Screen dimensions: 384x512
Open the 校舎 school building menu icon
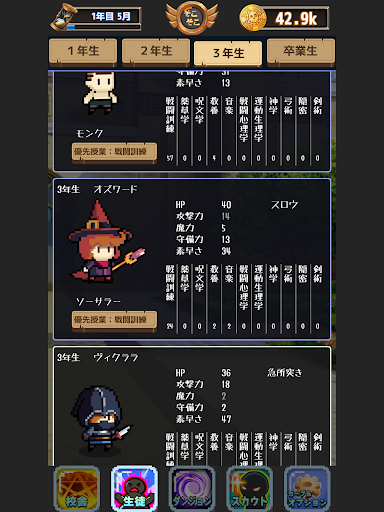tap(77, 489)
